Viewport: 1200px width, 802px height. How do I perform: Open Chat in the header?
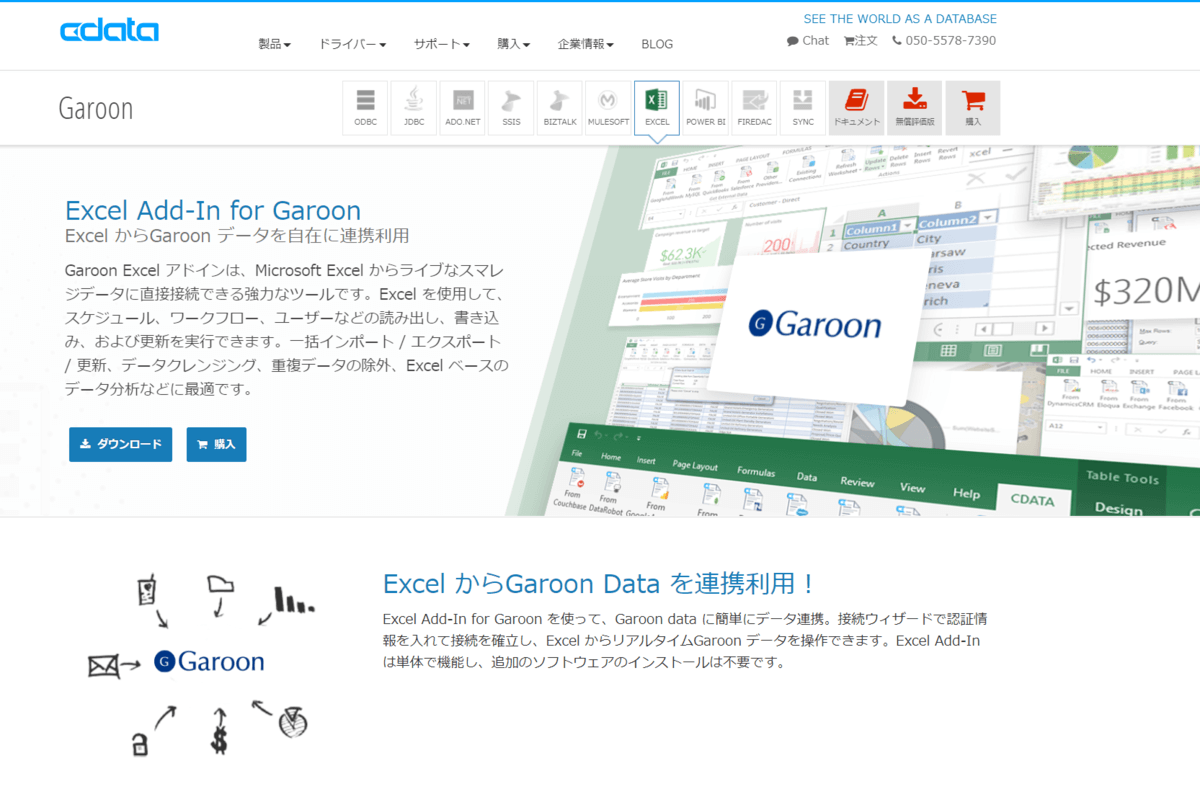pyautogui.click(x=808, y=41)
